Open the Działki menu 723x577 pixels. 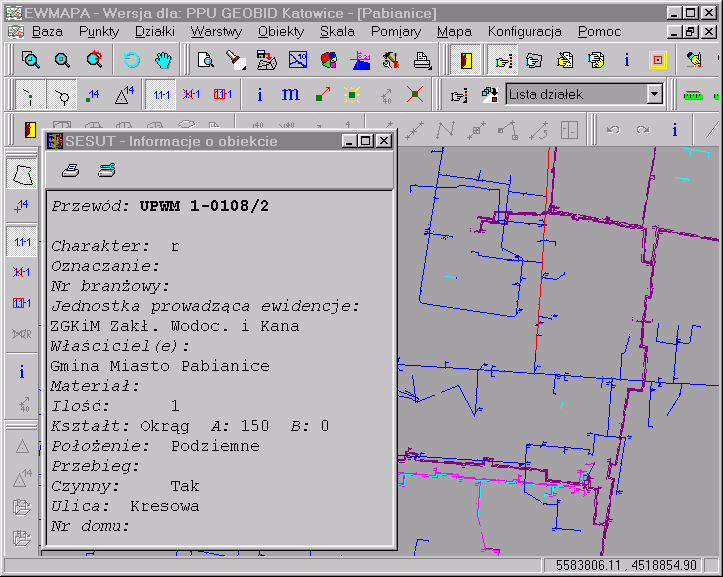[x=154, y=31]
